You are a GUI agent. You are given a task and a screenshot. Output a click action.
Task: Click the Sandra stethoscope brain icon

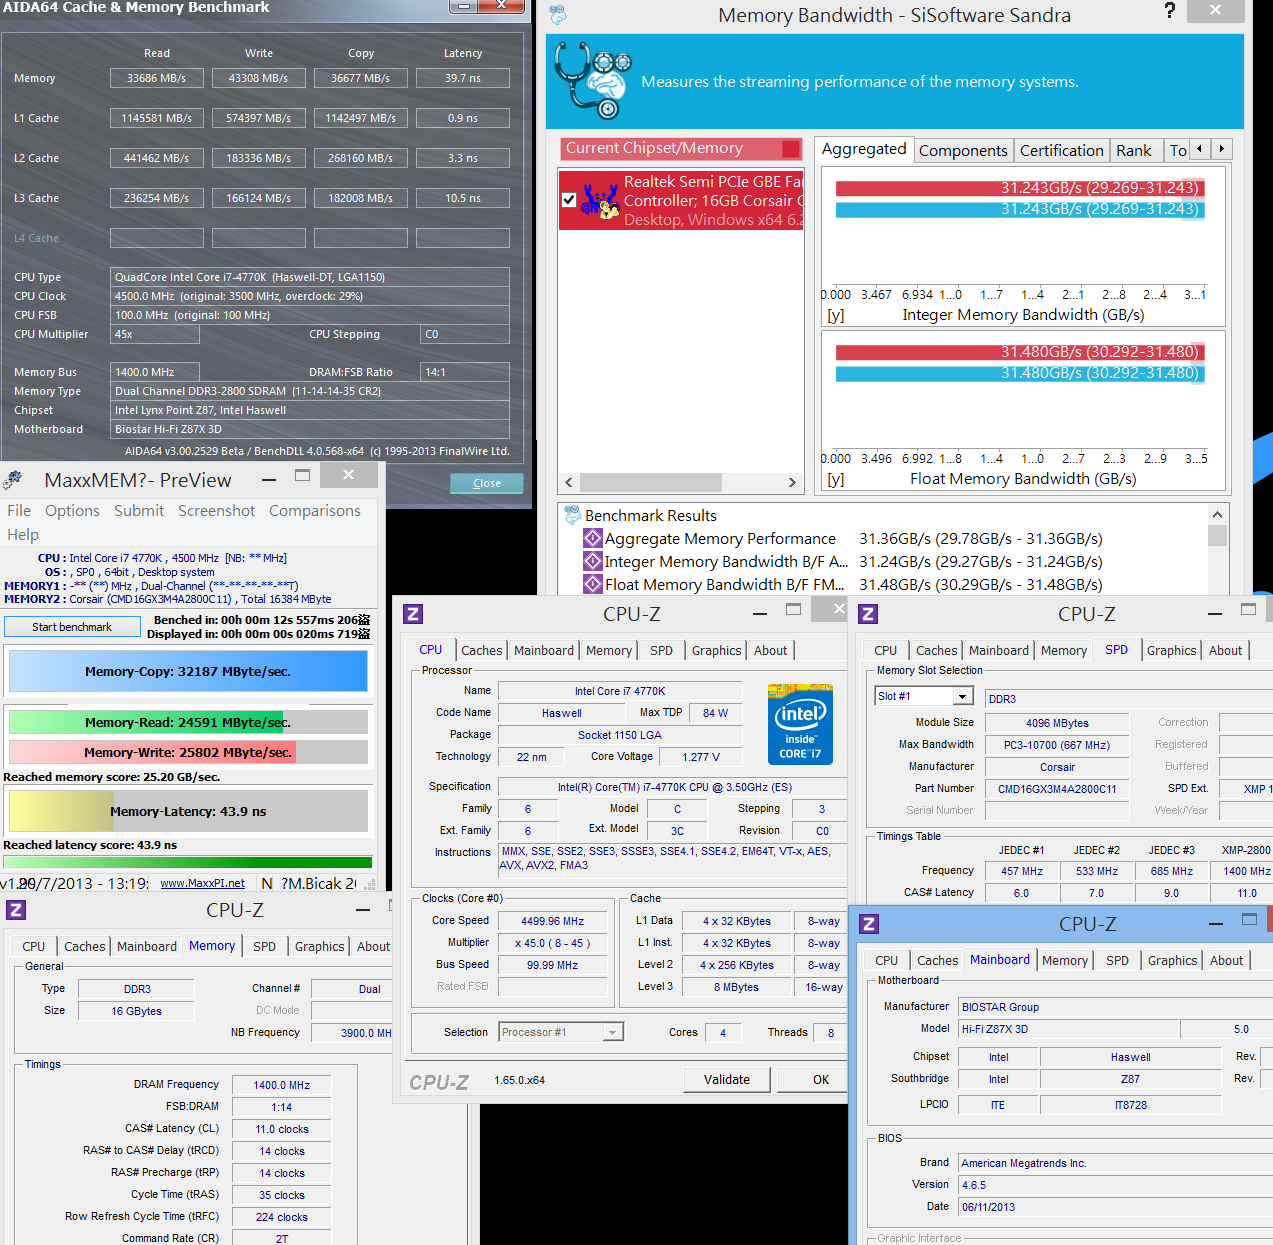(x=594, y=81)
